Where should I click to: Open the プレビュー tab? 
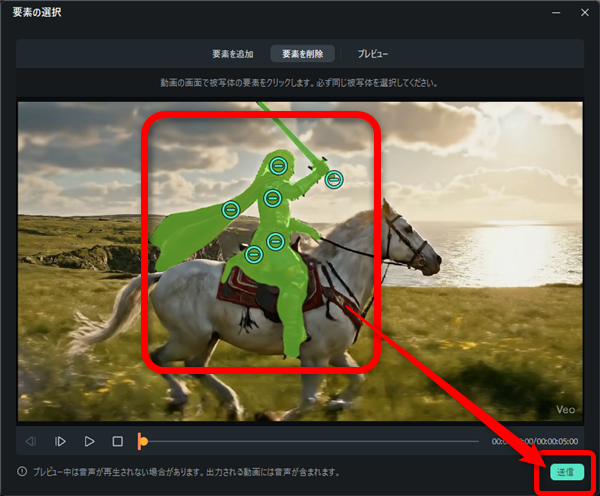(x=372, y=53)
